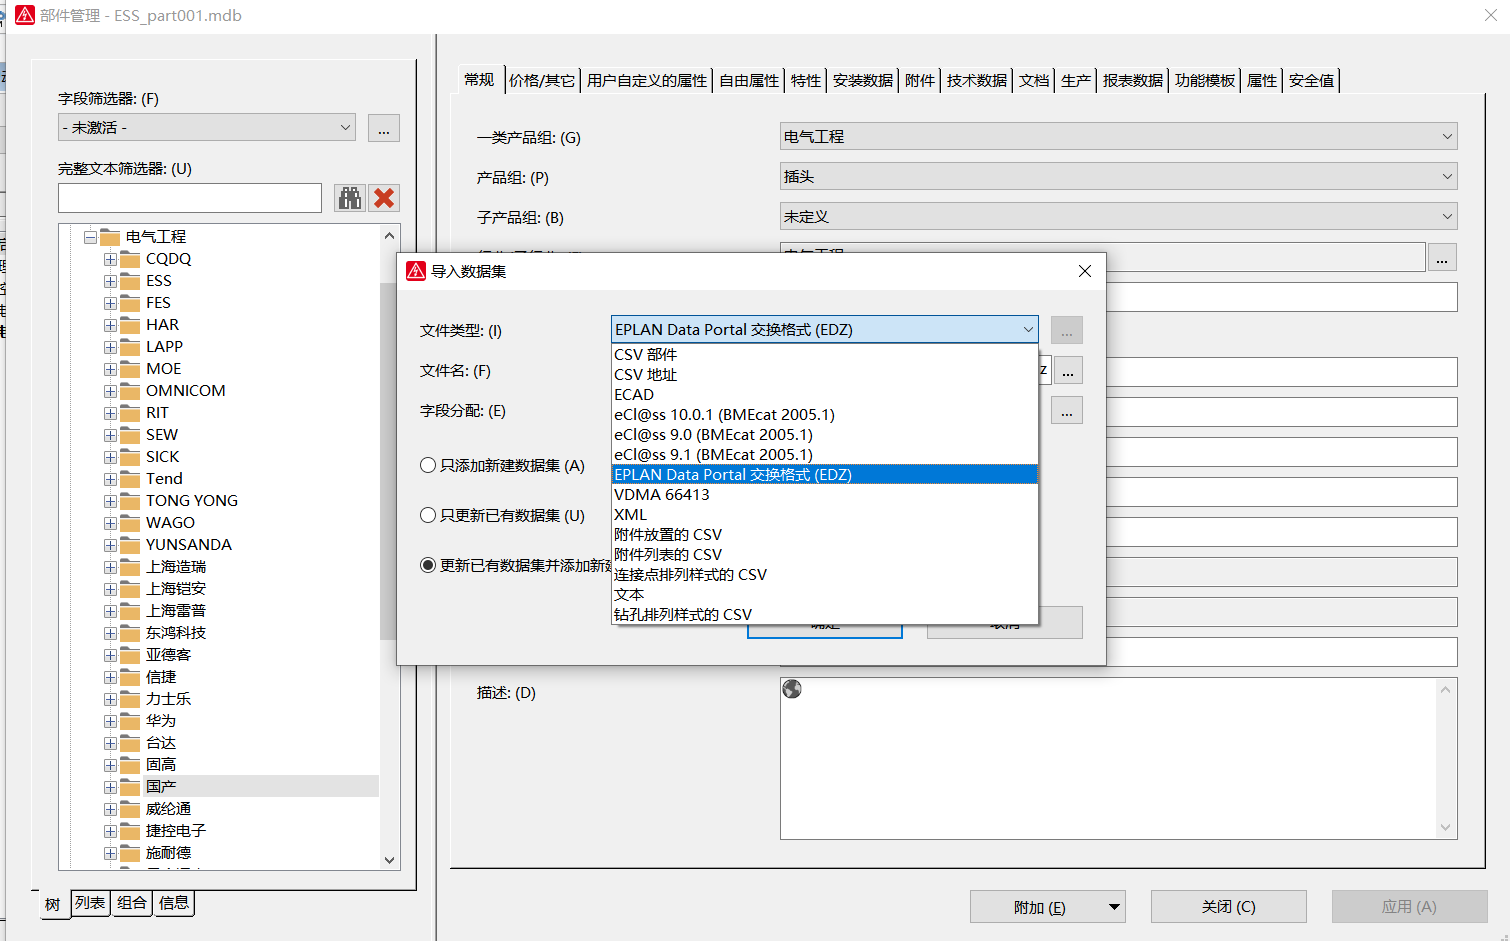
Task: Click ellipsis button next to field assignment
Action: click(x=1067, y=411)
